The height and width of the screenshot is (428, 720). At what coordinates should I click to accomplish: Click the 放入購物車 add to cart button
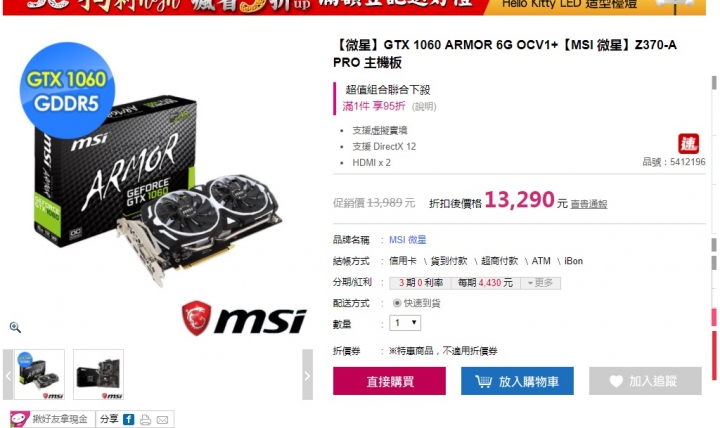pos(518,381)
